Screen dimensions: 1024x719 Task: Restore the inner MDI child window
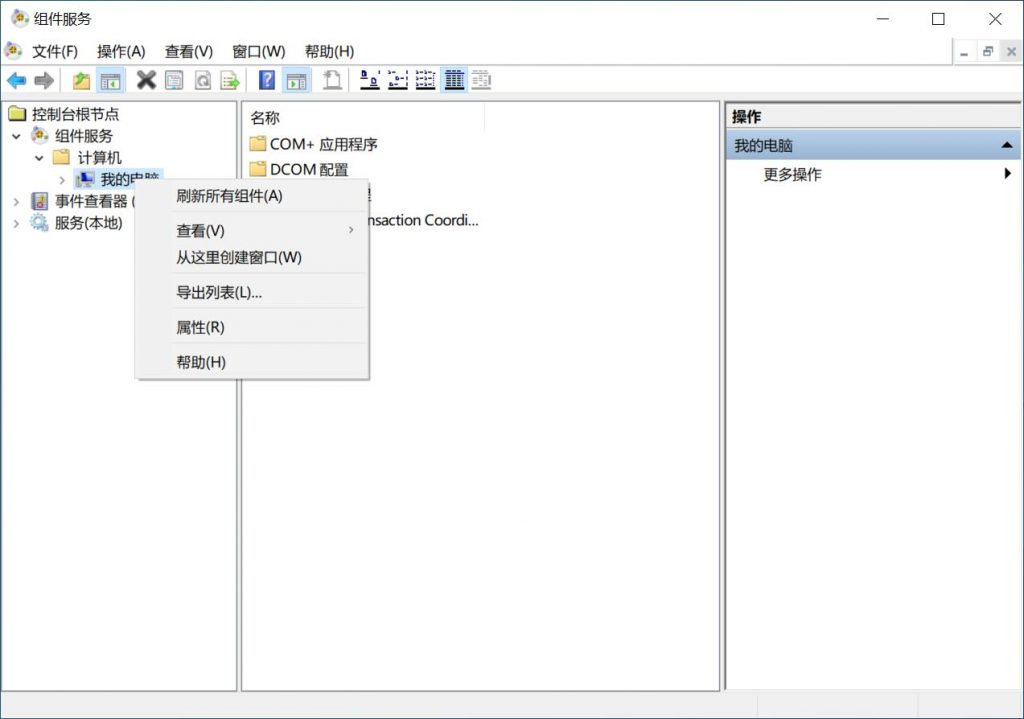(x=987, y=52)
